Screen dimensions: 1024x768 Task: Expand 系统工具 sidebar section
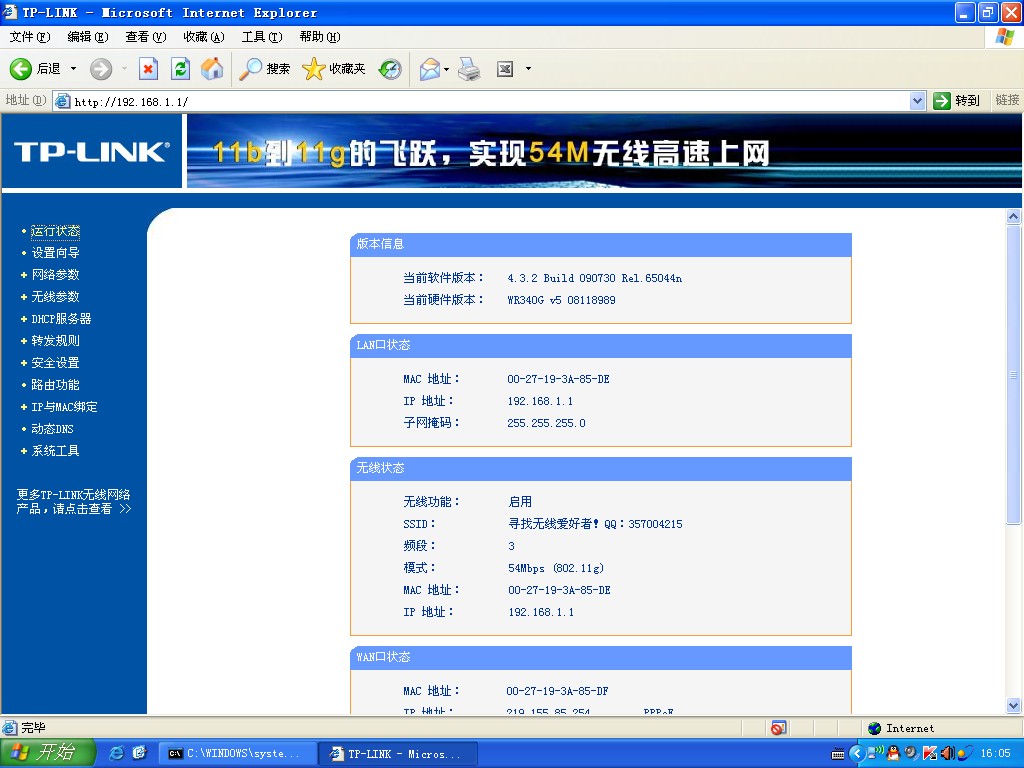[56, 451]
